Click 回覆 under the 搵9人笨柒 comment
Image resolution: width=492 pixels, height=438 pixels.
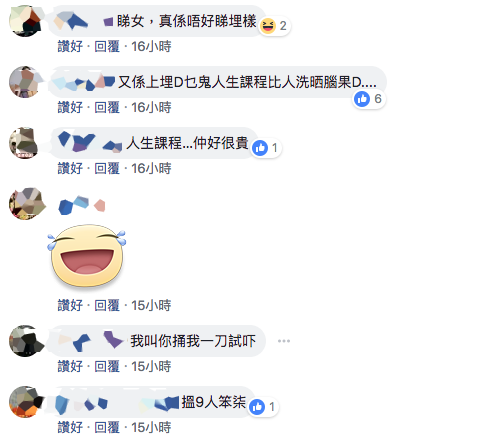(x=107, y=427)
